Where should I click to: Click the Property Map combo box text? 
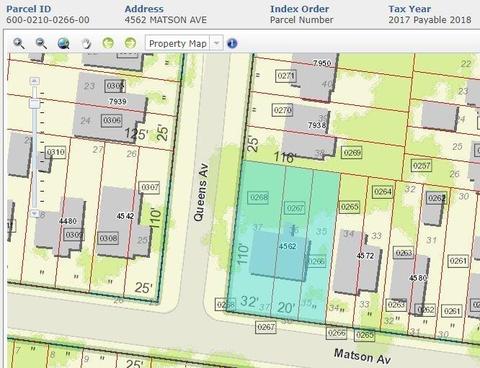177,44
